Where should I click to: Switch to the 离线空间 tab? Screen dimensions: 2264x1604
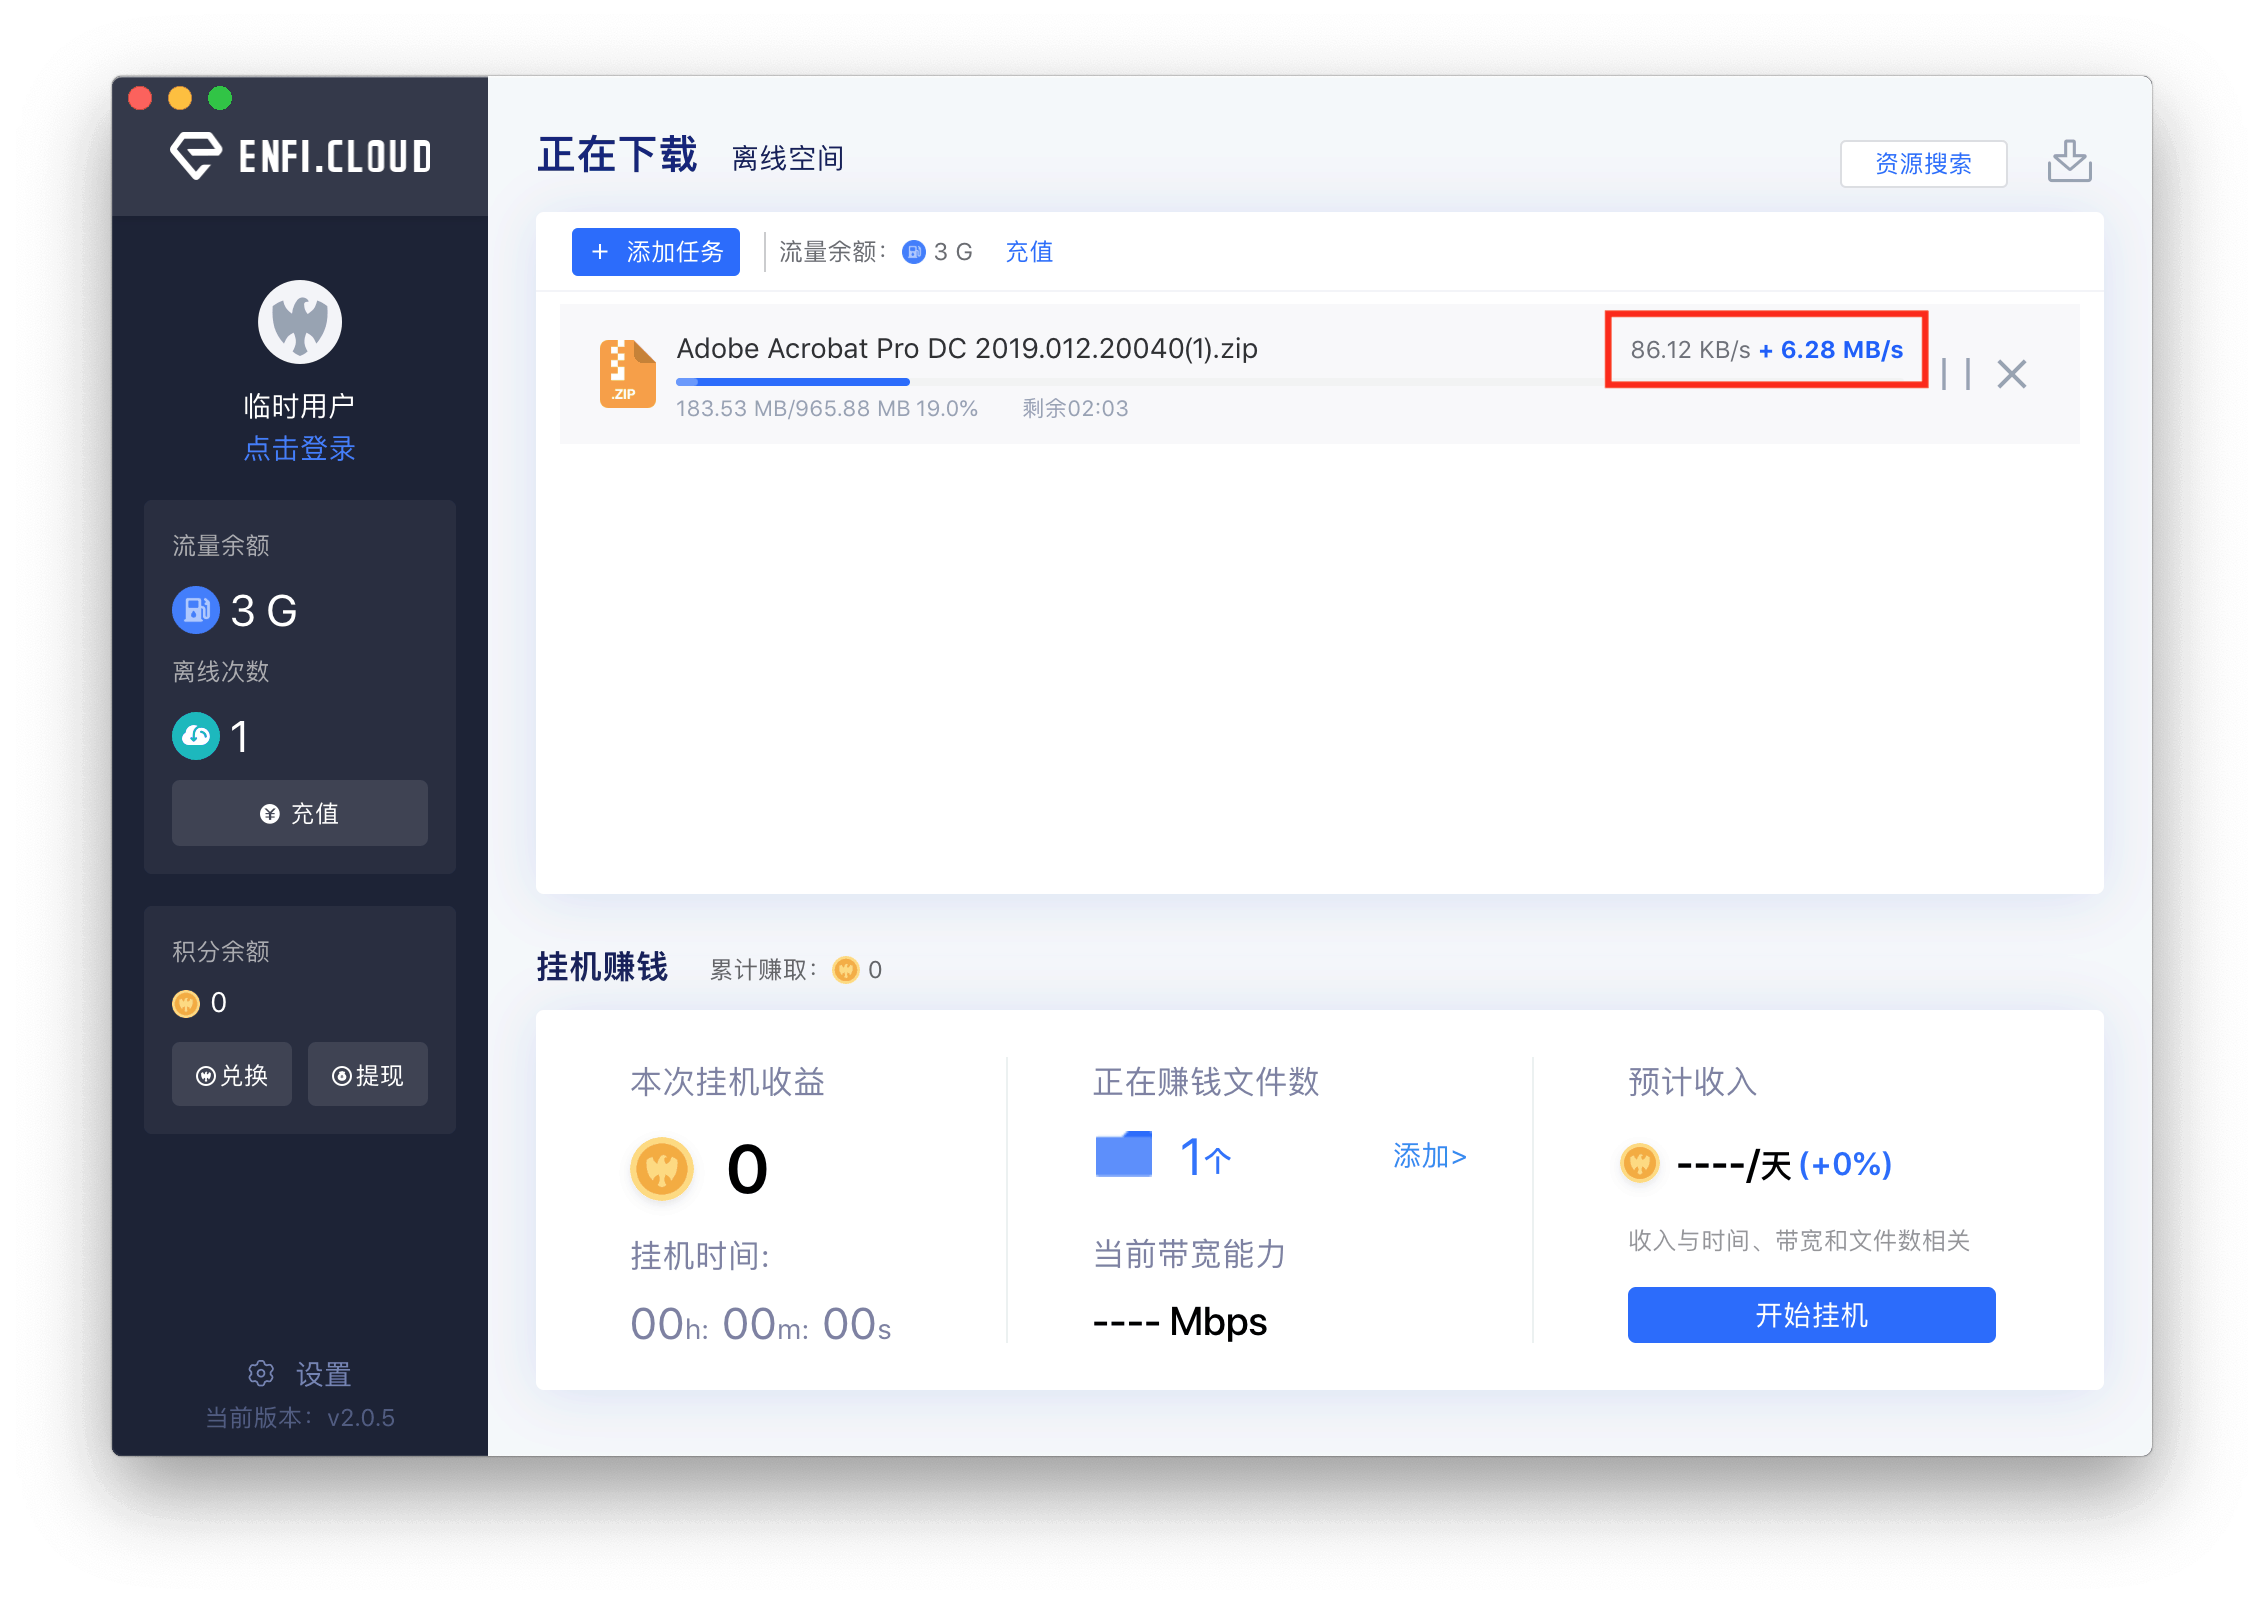point(787,158)
